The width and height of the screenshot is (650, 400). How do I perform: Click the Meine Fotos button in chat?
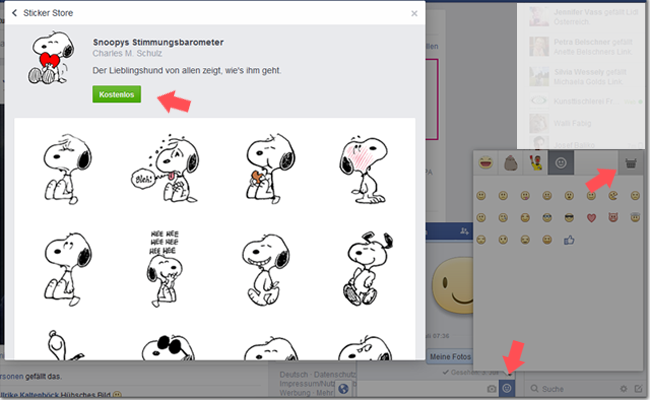pyautogui.click(x=450, y=356)
